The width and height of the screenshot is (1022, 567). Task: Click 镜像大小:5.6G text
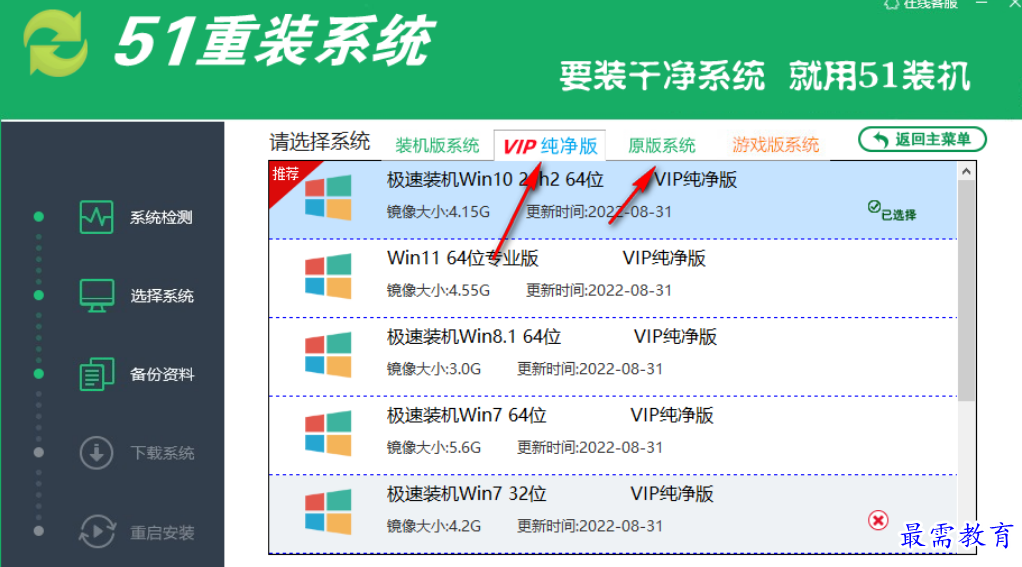pyautogui.click(x=433, y=447)
